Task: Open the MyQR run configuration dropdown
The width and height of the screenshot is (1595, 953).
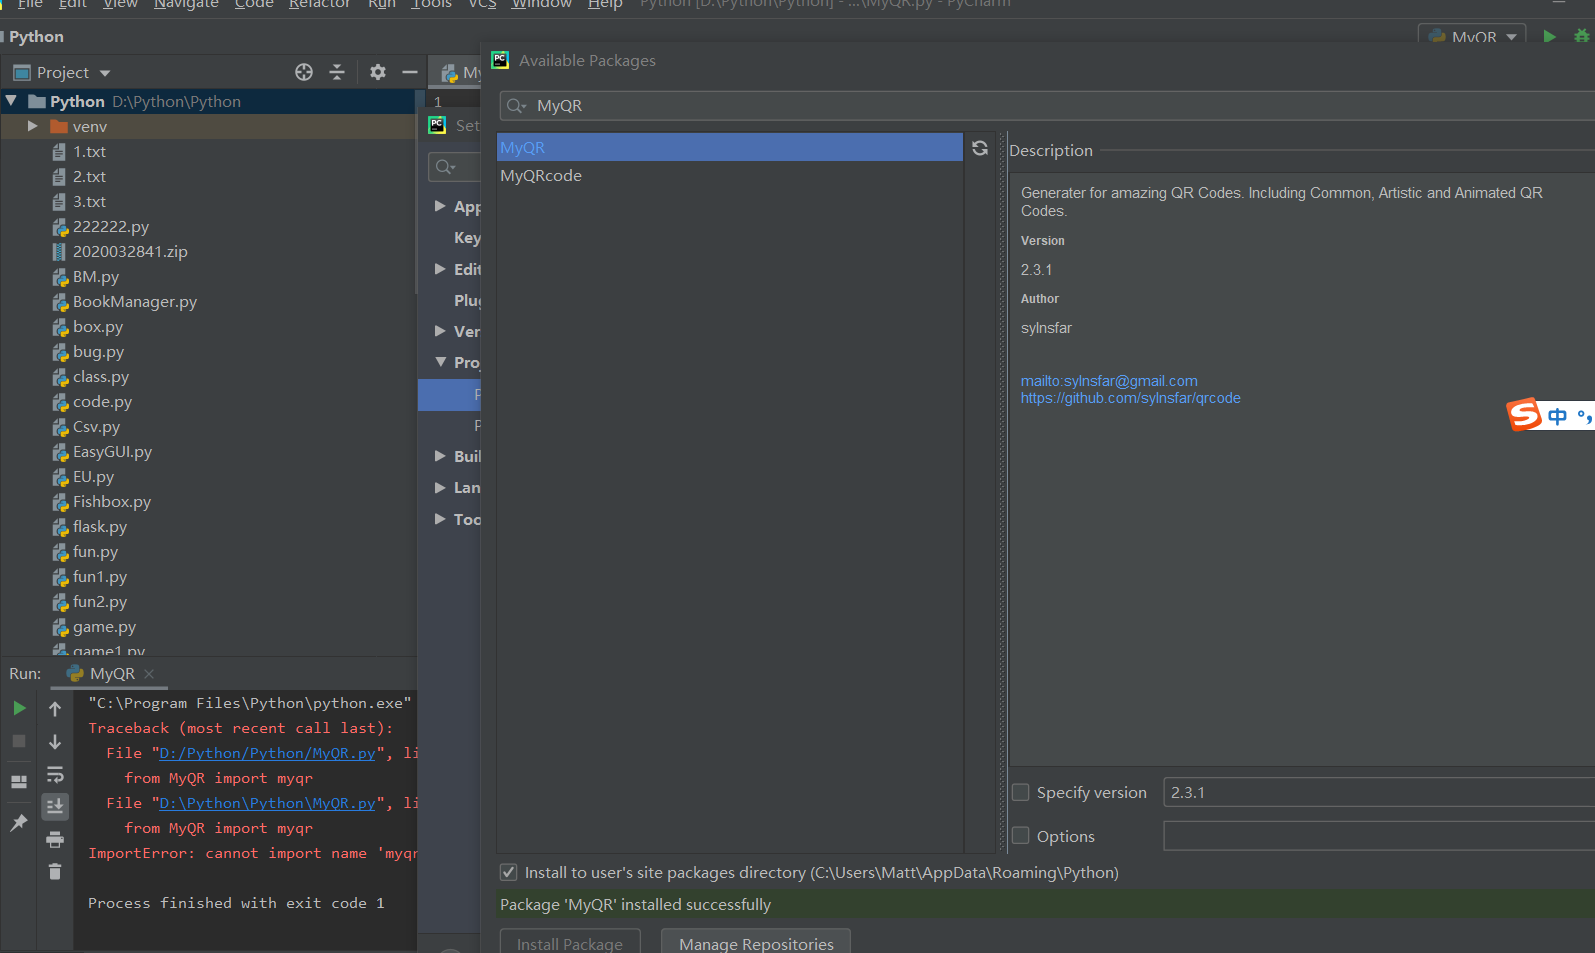Action: tap(1473, 37)
